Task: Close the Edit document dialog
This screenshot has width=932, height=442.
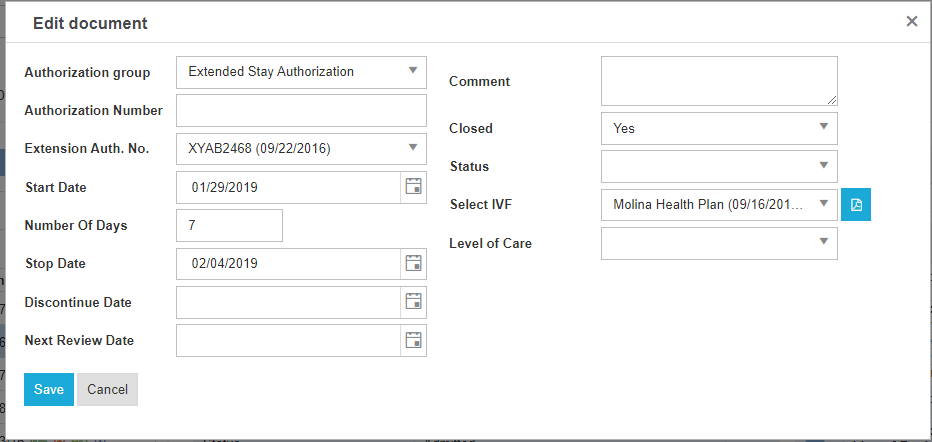Action: coord(911,21)
